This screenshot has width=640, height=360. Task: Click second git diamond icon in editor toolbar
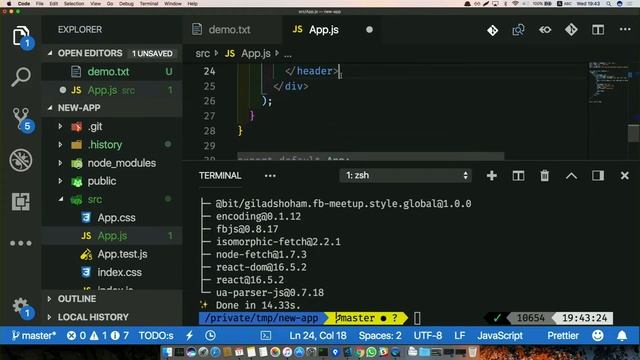(571, 30)
